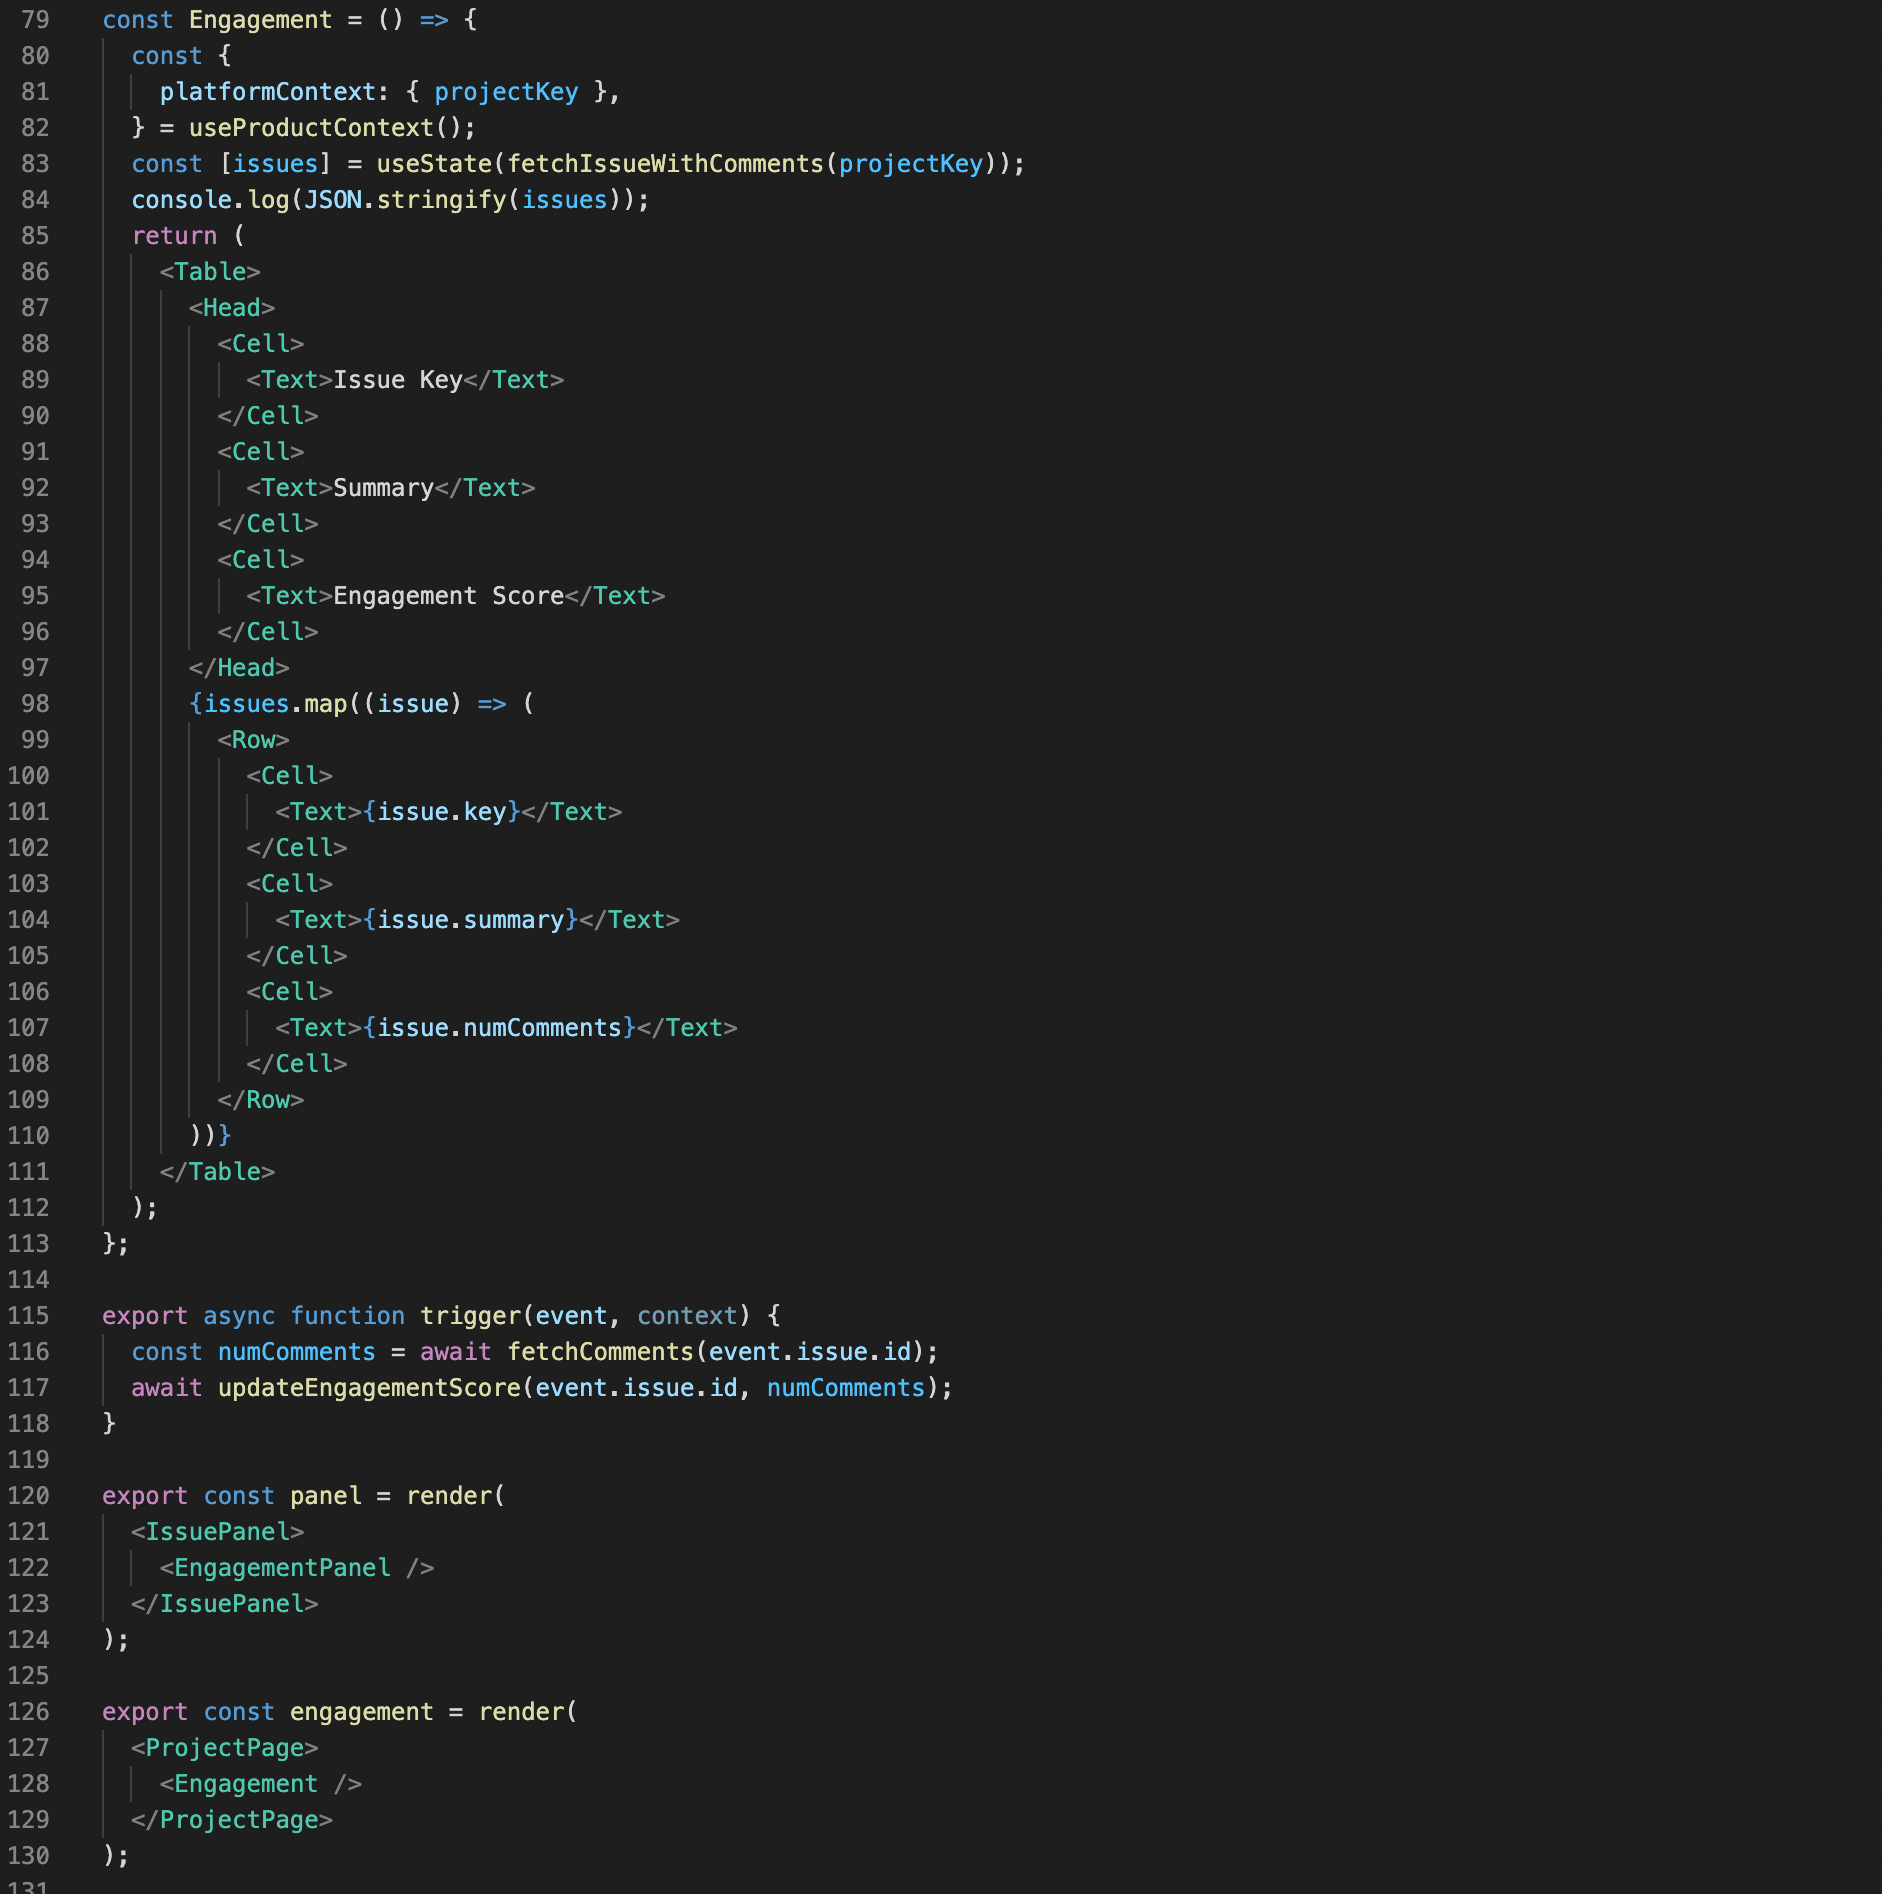This screenshot has height=1894, width=1882.
Task: Click the closing IssuePanel tag on line 123
Action: 224,1604
